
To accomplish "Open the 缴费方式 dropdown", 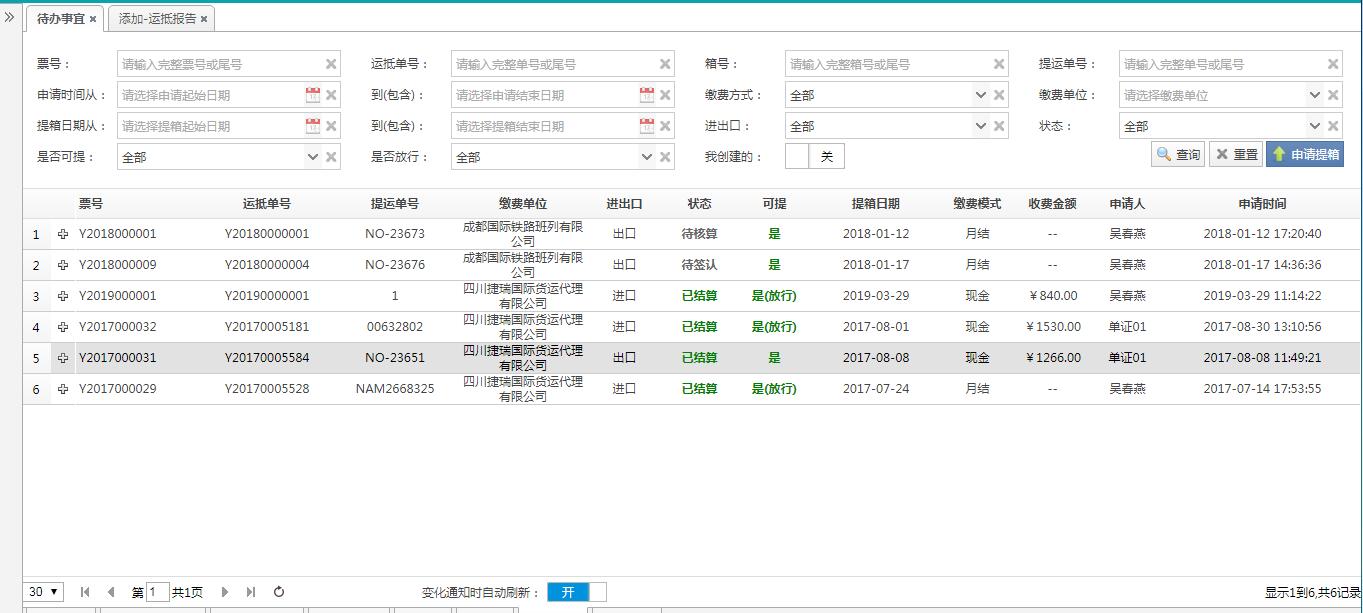I will 980,95.
